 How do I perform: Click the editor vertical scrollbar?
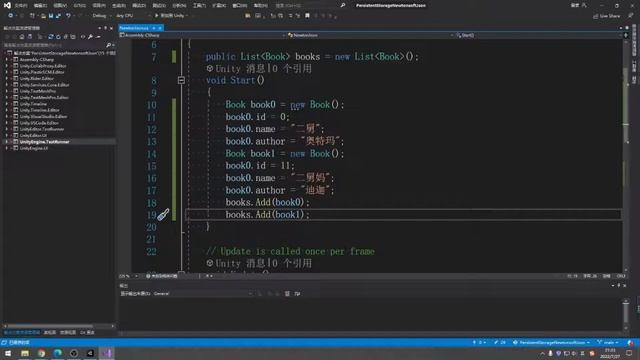coord(626,155)
